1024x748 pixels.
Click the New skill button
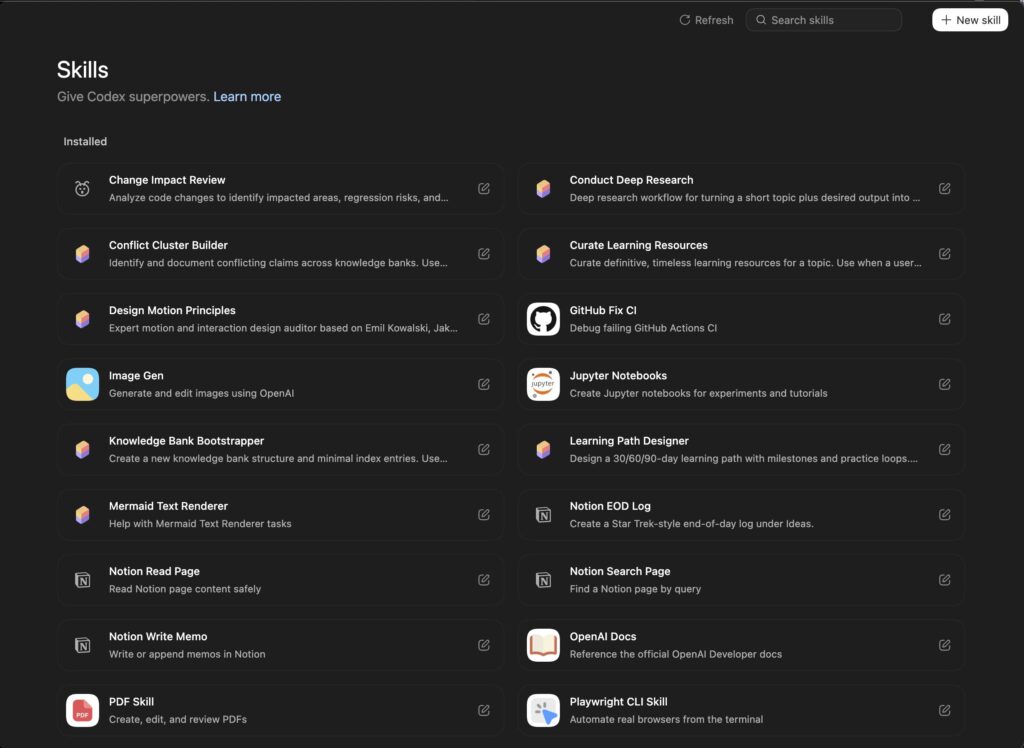969,19
